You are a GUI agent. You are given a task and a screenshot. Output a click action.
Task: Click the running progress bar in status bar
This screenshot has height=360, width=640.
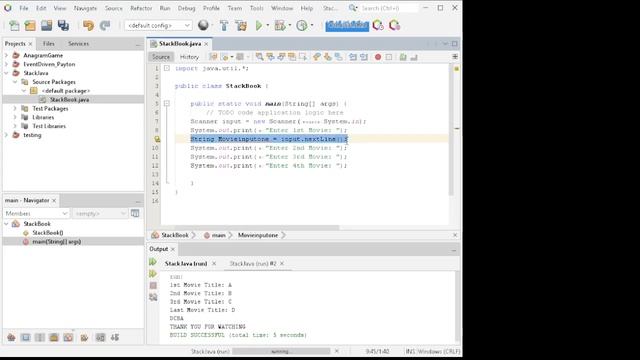tap(281, 351)
